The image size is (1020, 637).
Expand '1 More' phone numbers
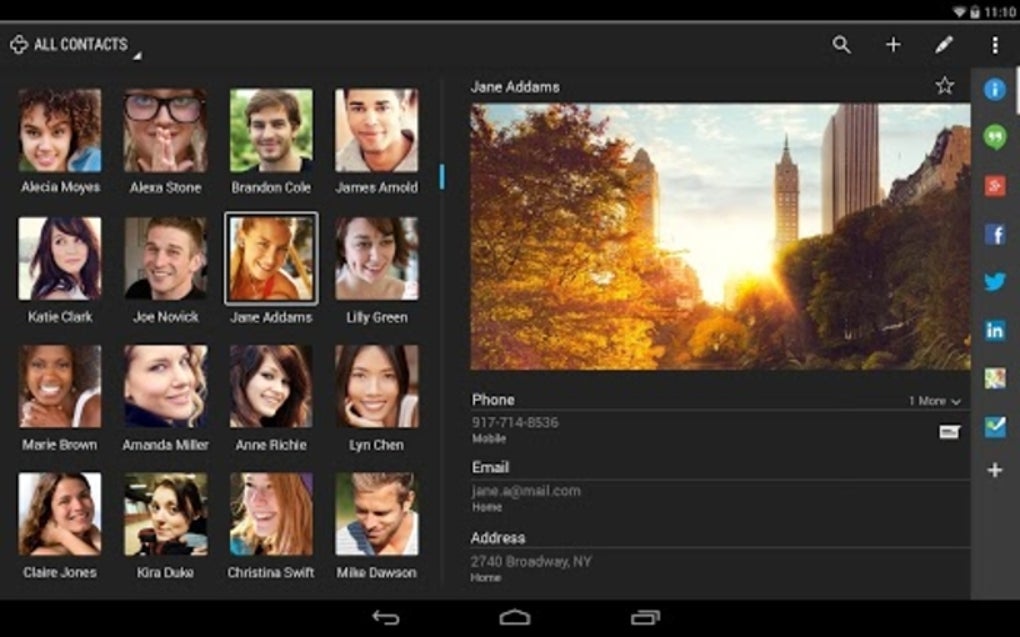point(934,401)
